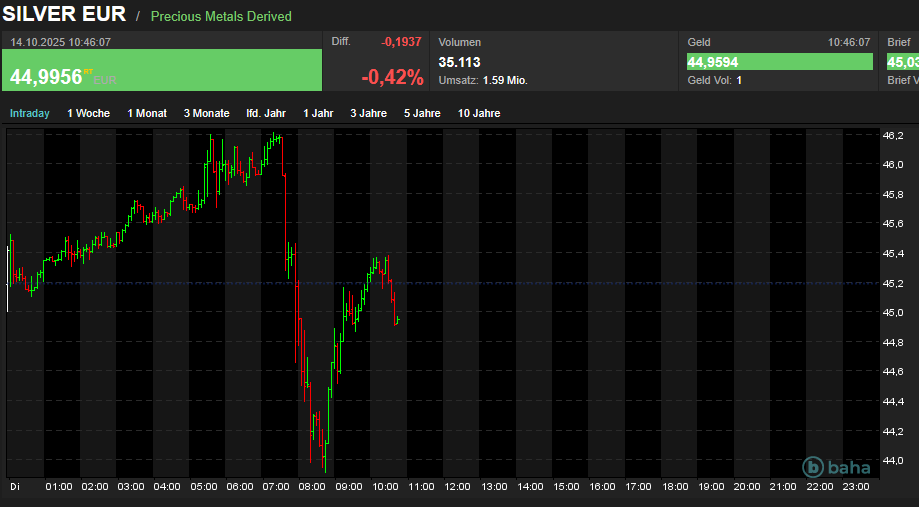Click the green price 44,9956 box
The height and width of the screenshot is (507, 919).
tap(162, 70)
